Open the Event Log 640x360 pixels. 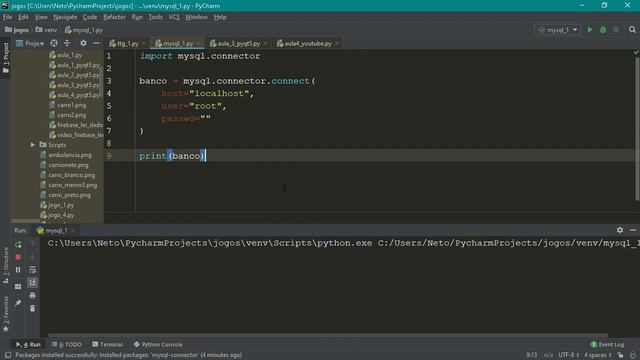[x=607, y=344]
